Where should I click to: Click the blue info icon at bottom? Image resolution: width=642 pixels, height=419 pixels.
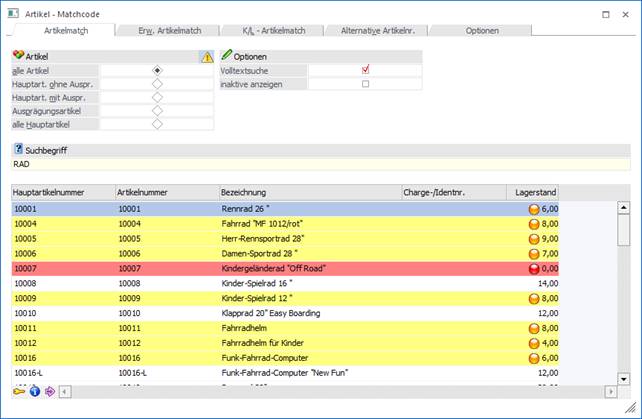coord(33,391)
